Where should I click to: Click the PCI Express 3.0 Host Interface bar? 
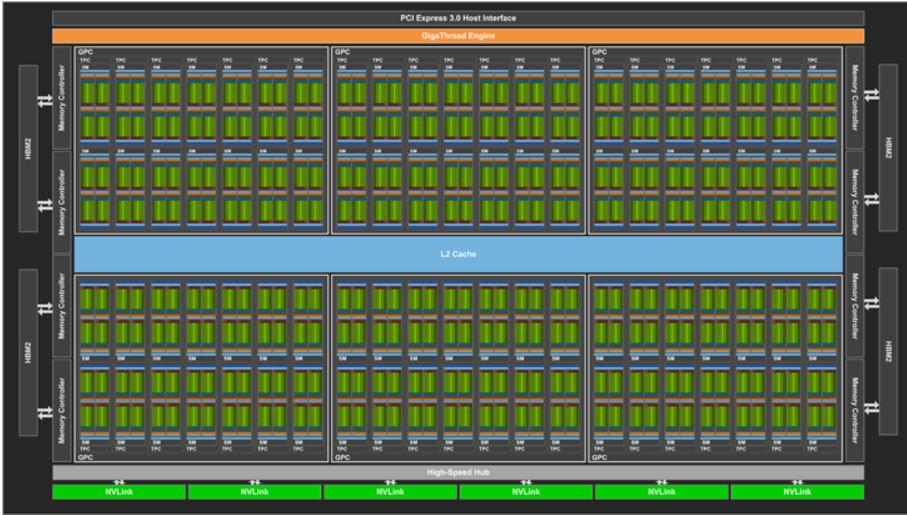coord(458,18)
